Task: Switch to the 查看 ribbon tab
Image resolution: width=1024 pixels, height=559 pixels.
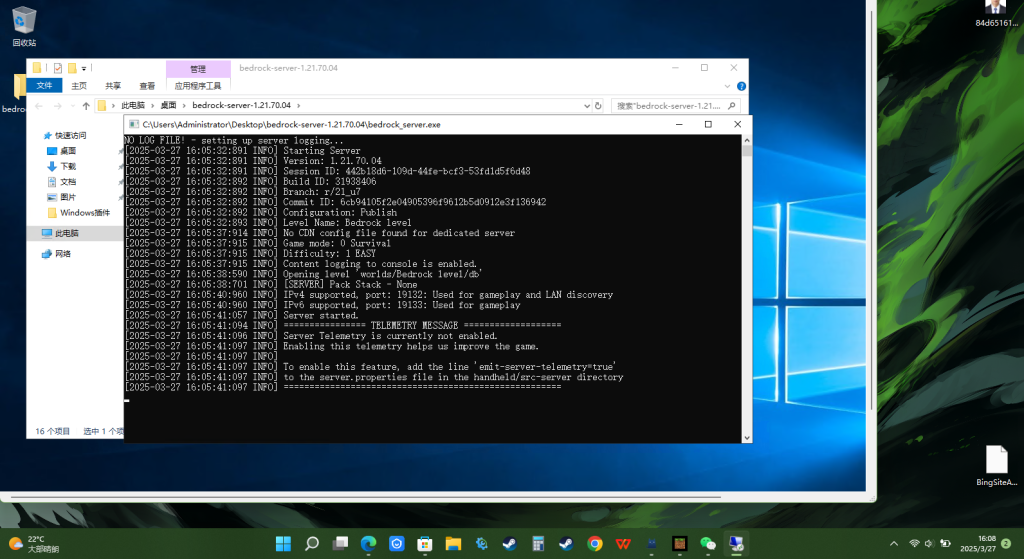Action: point(147,86)
